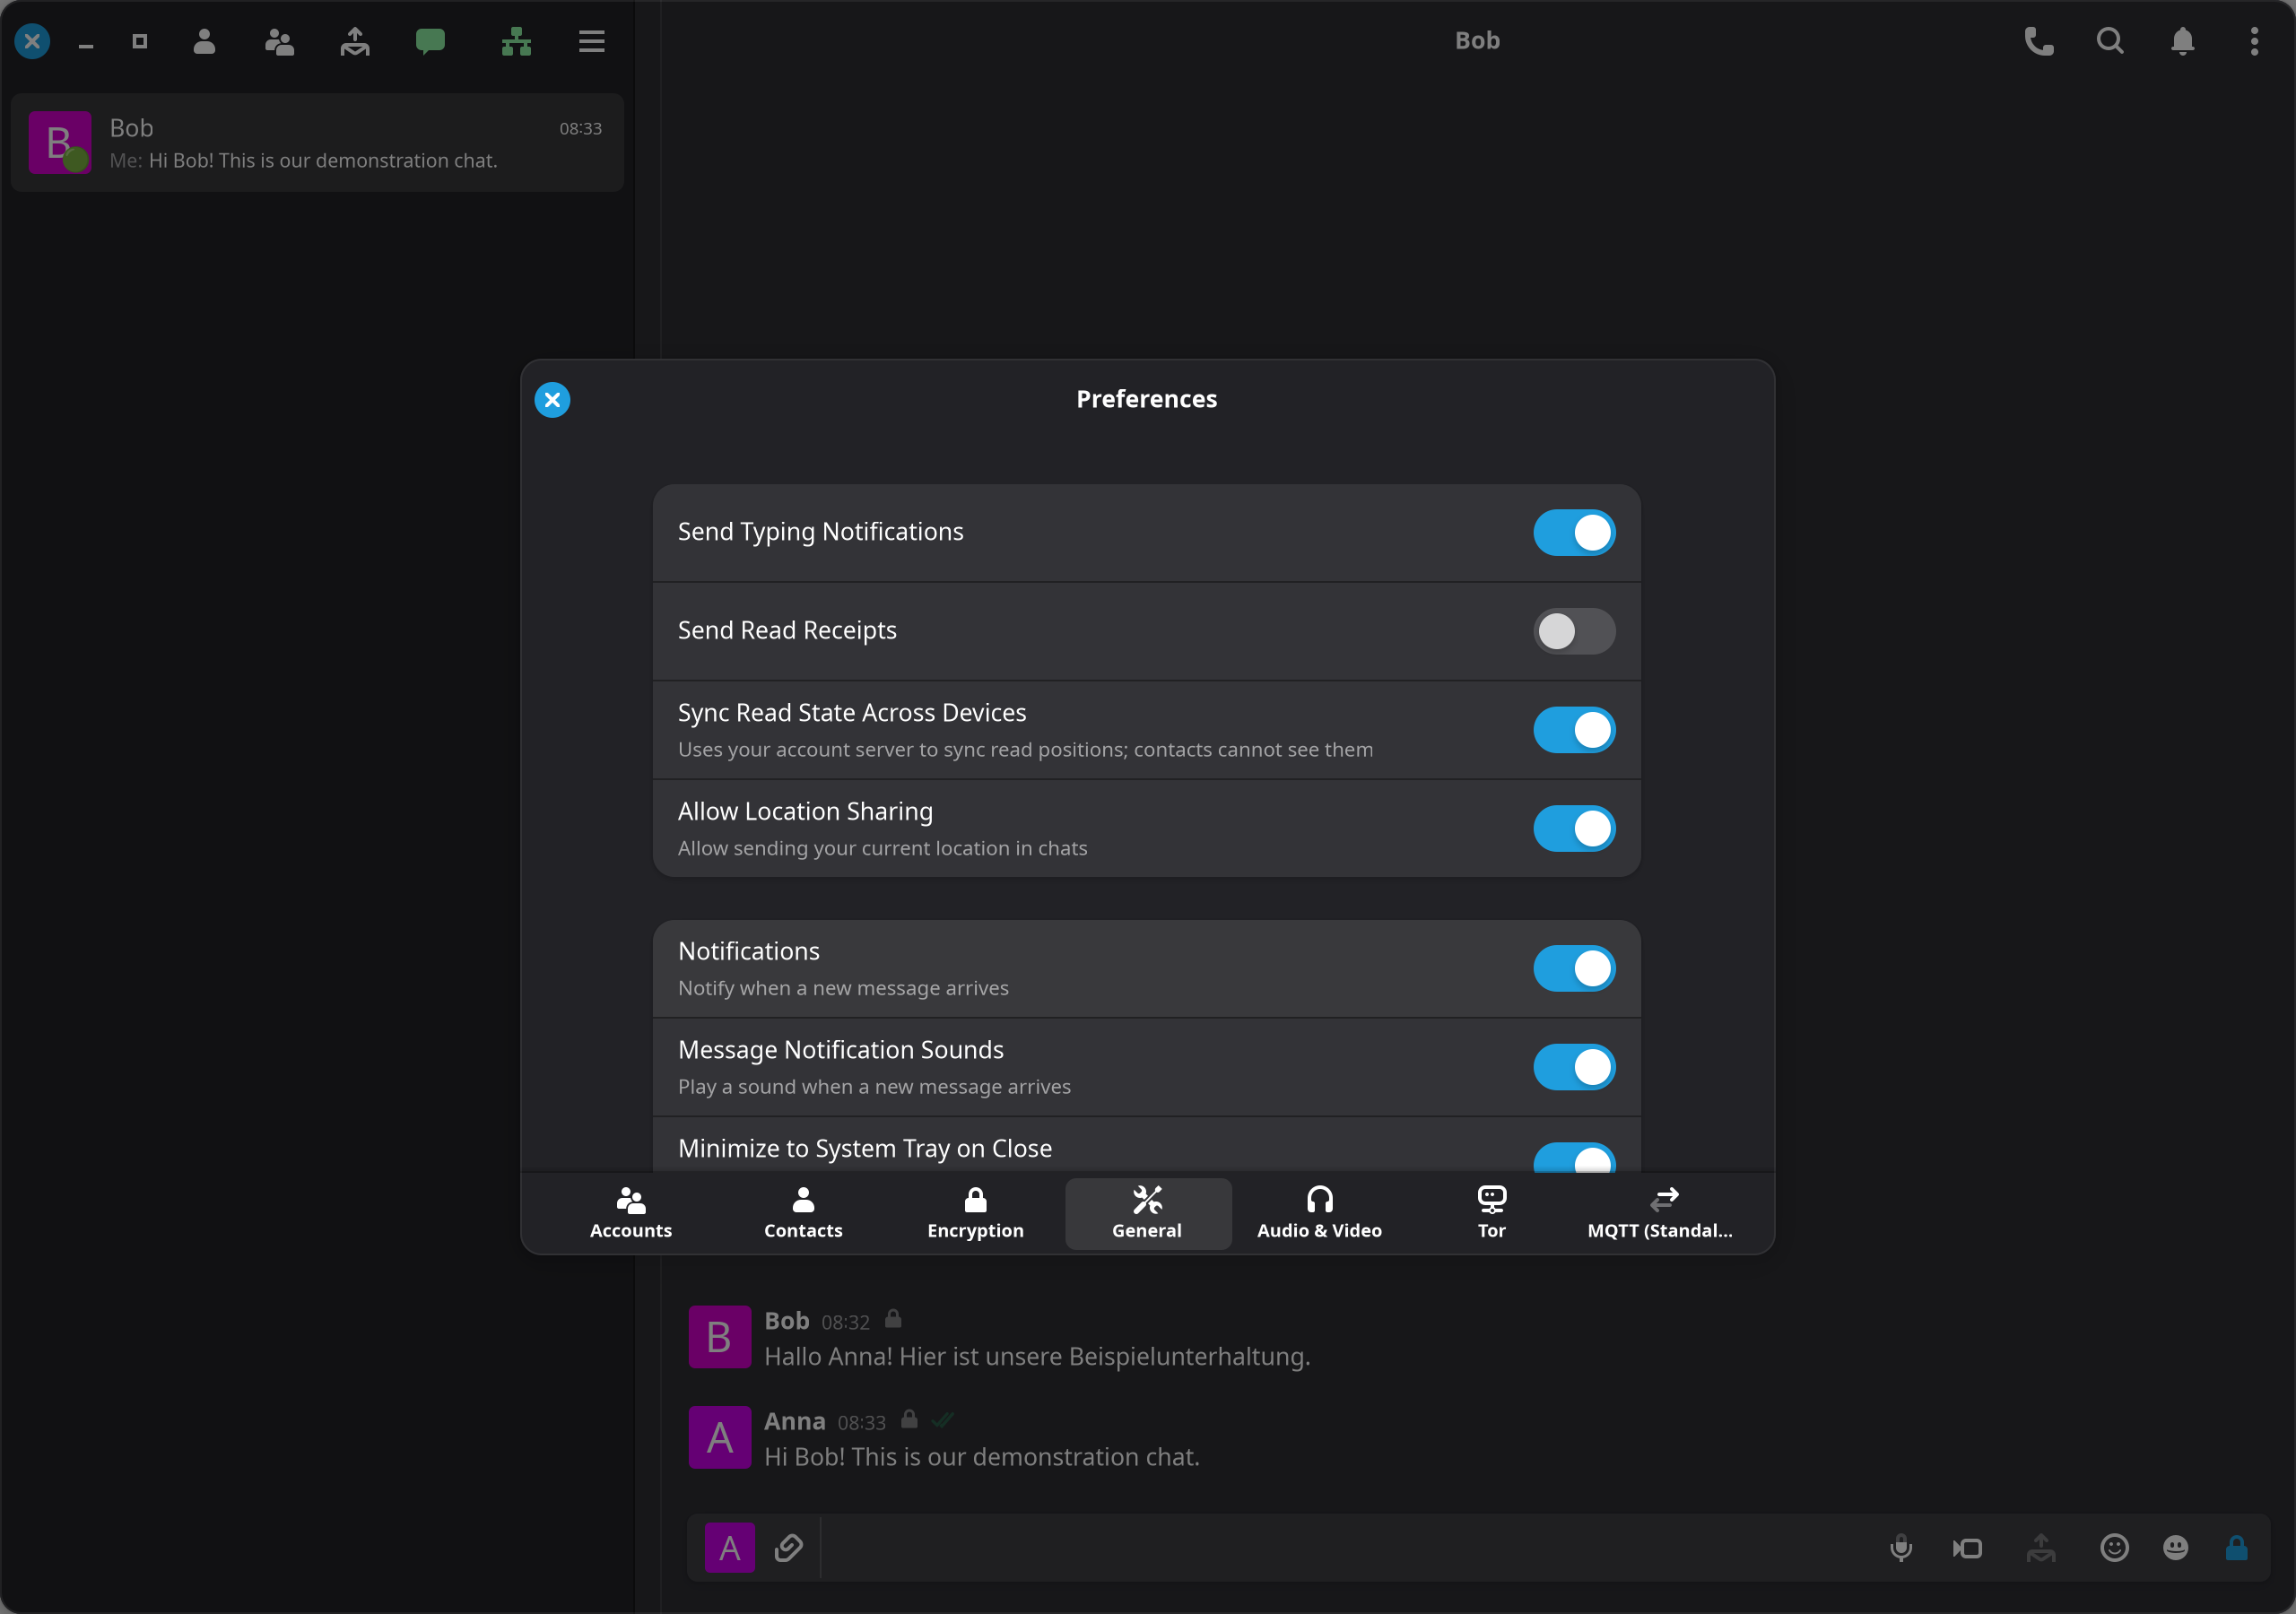2296x1614 pixels.
Task: Open the single contact icon in top toolbar
Action: coord(204,41)
